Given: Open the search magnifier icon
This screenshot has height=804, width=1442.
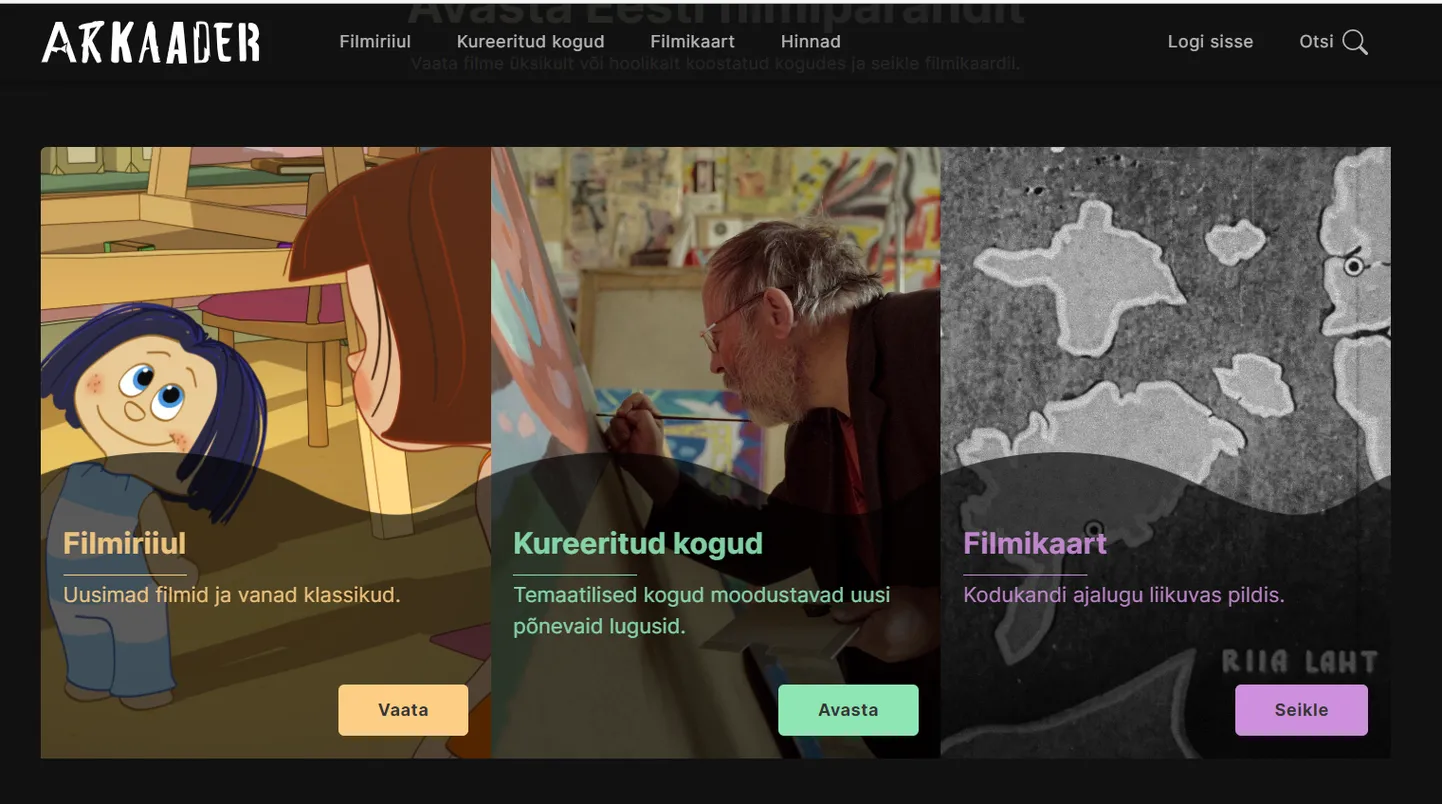Looking at the screenshot, I should pos(1355,42).
